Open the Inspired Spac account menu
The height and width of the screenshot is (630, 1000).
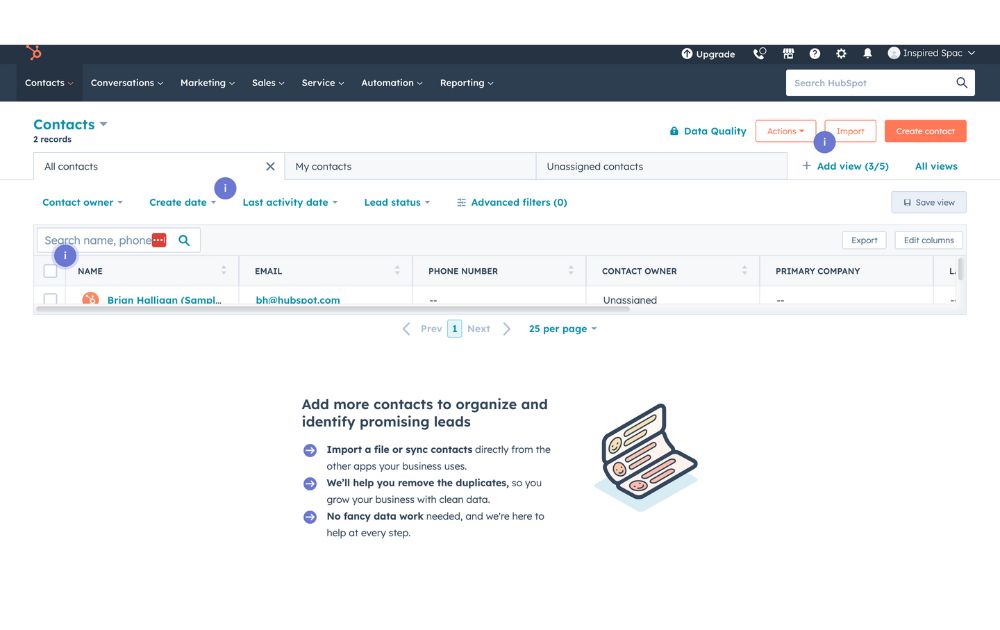click(x=932, y=53)
